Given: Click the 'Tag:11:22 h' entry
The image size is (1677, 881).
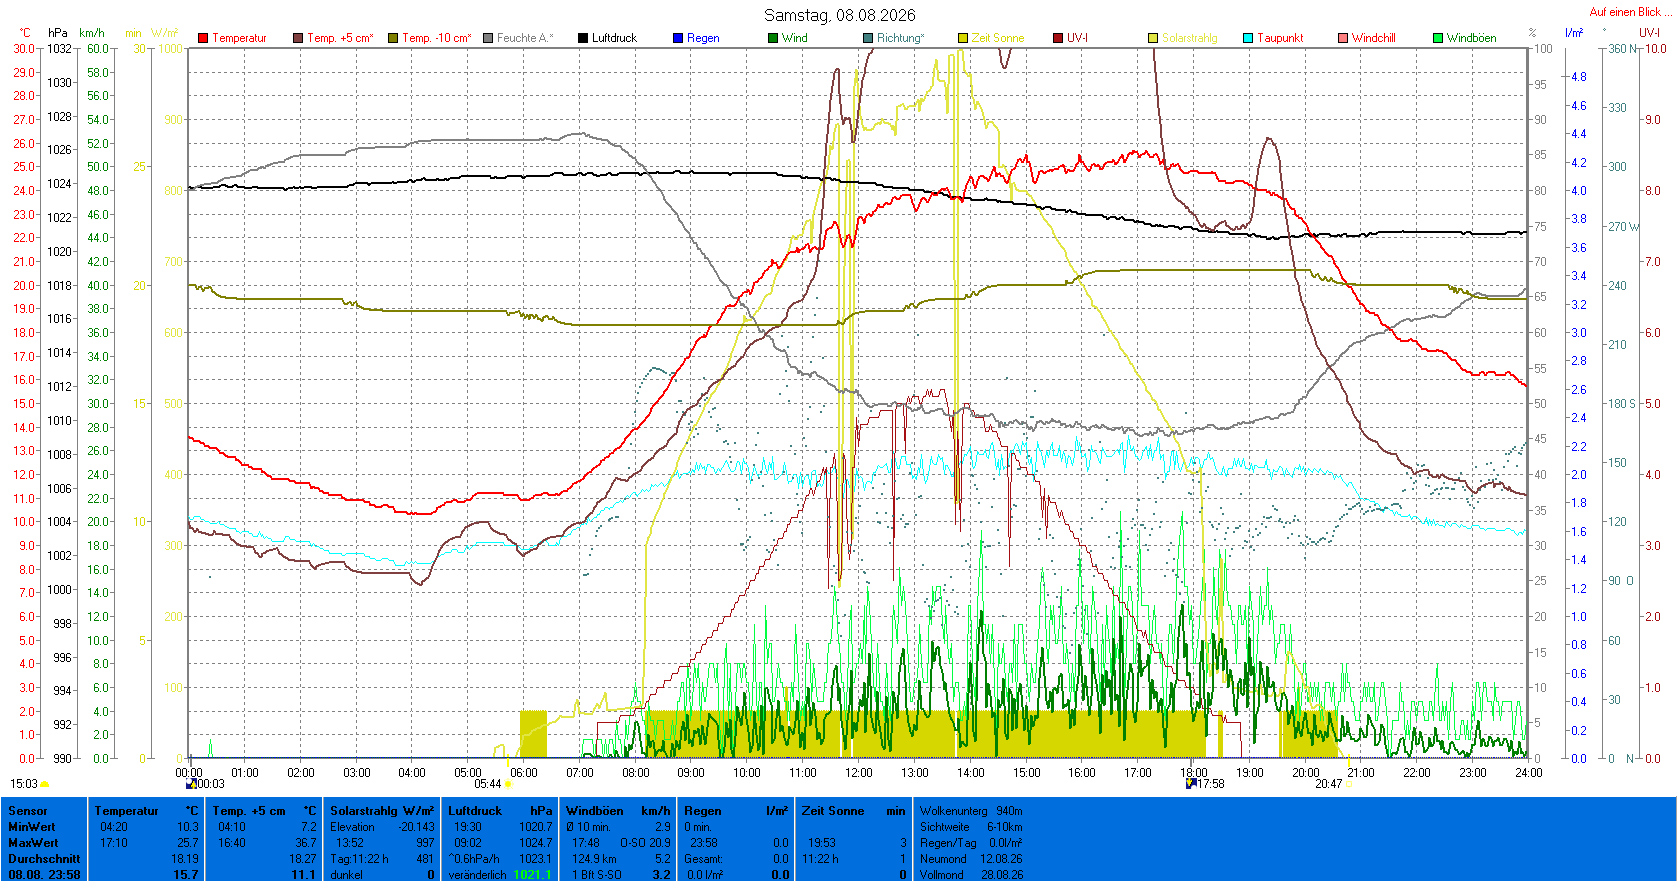Looking at the screenshot, I should point(359,859).
